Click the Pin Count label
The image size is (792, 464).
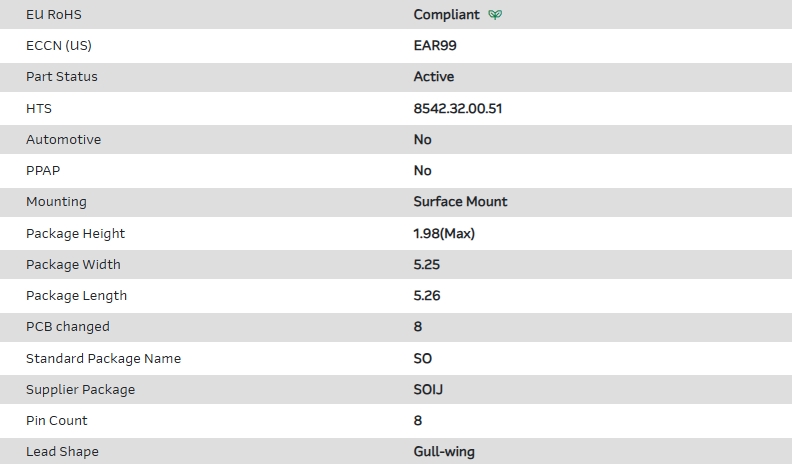click(57, 421)
